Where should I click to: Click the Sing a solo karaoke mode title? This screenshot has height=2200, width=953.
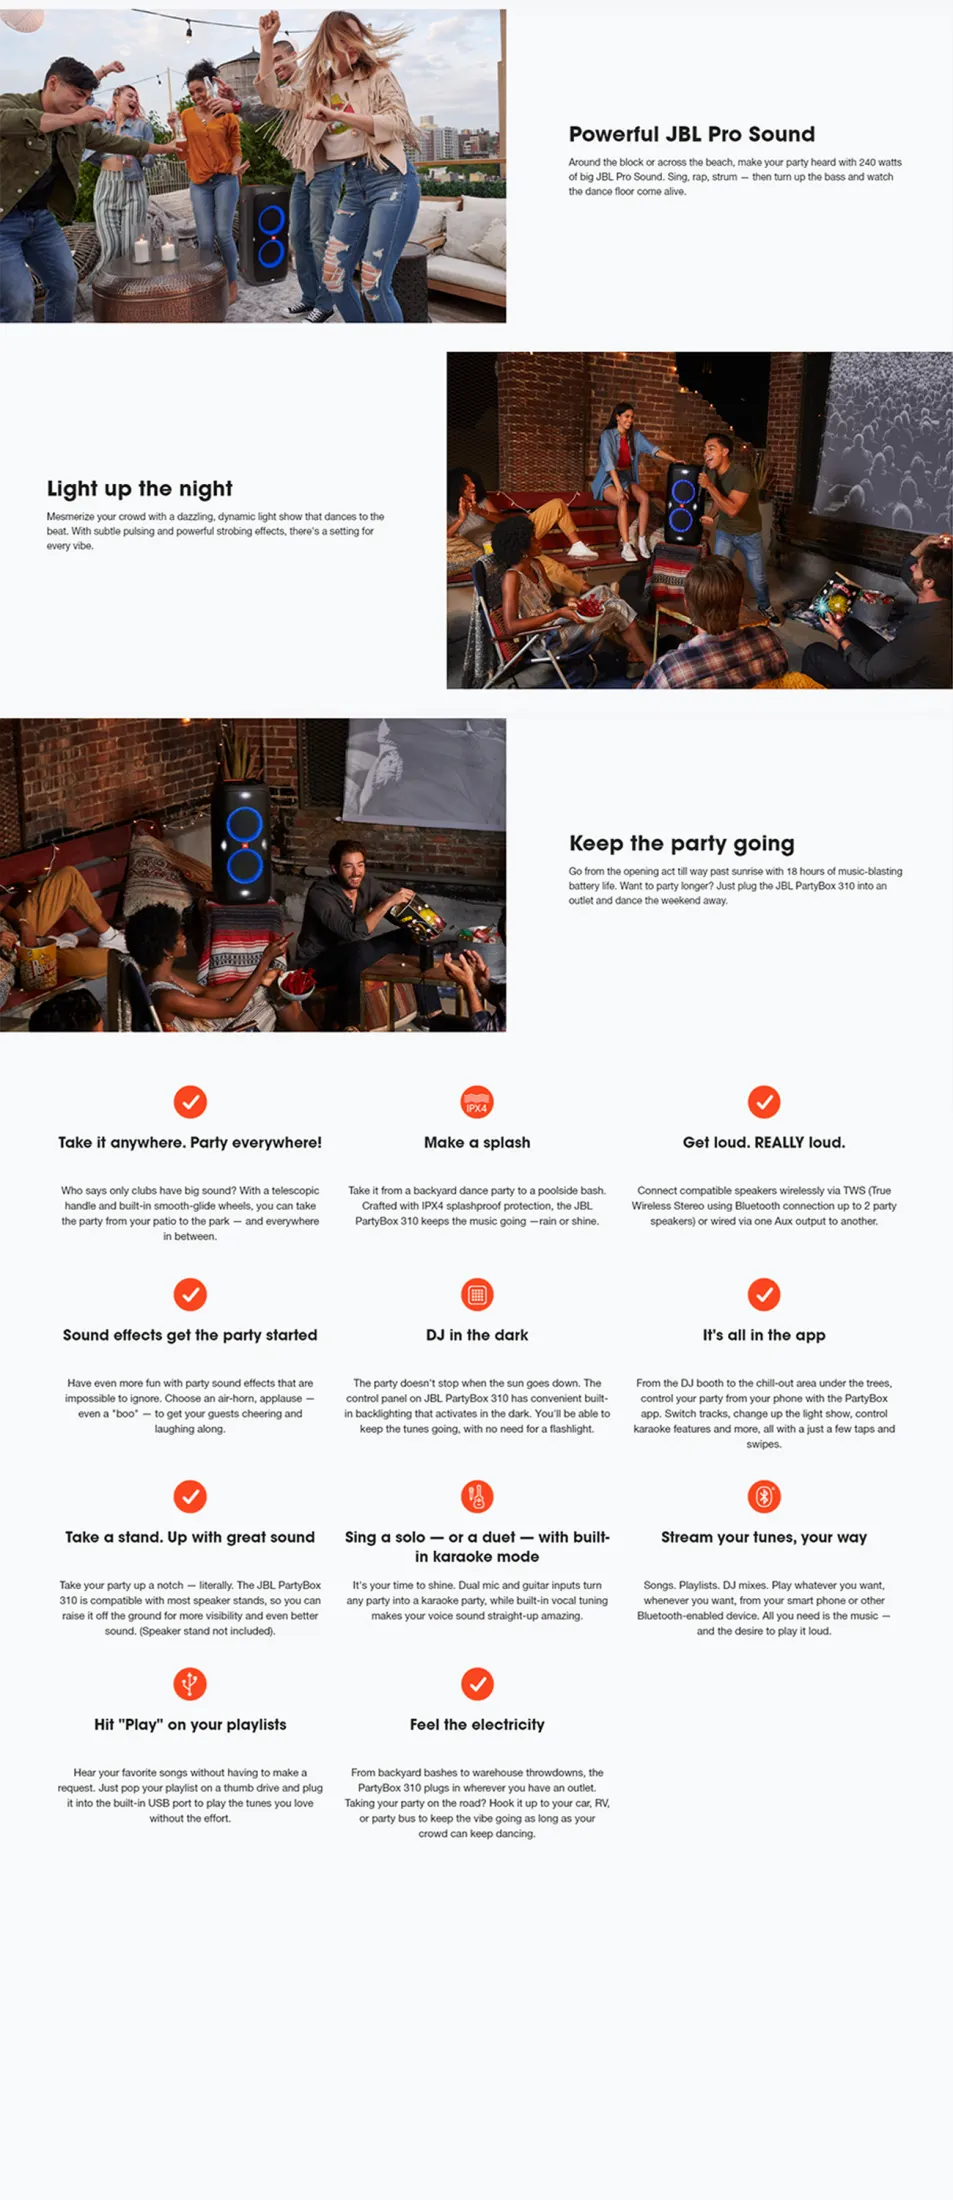tap(477, 1546)
